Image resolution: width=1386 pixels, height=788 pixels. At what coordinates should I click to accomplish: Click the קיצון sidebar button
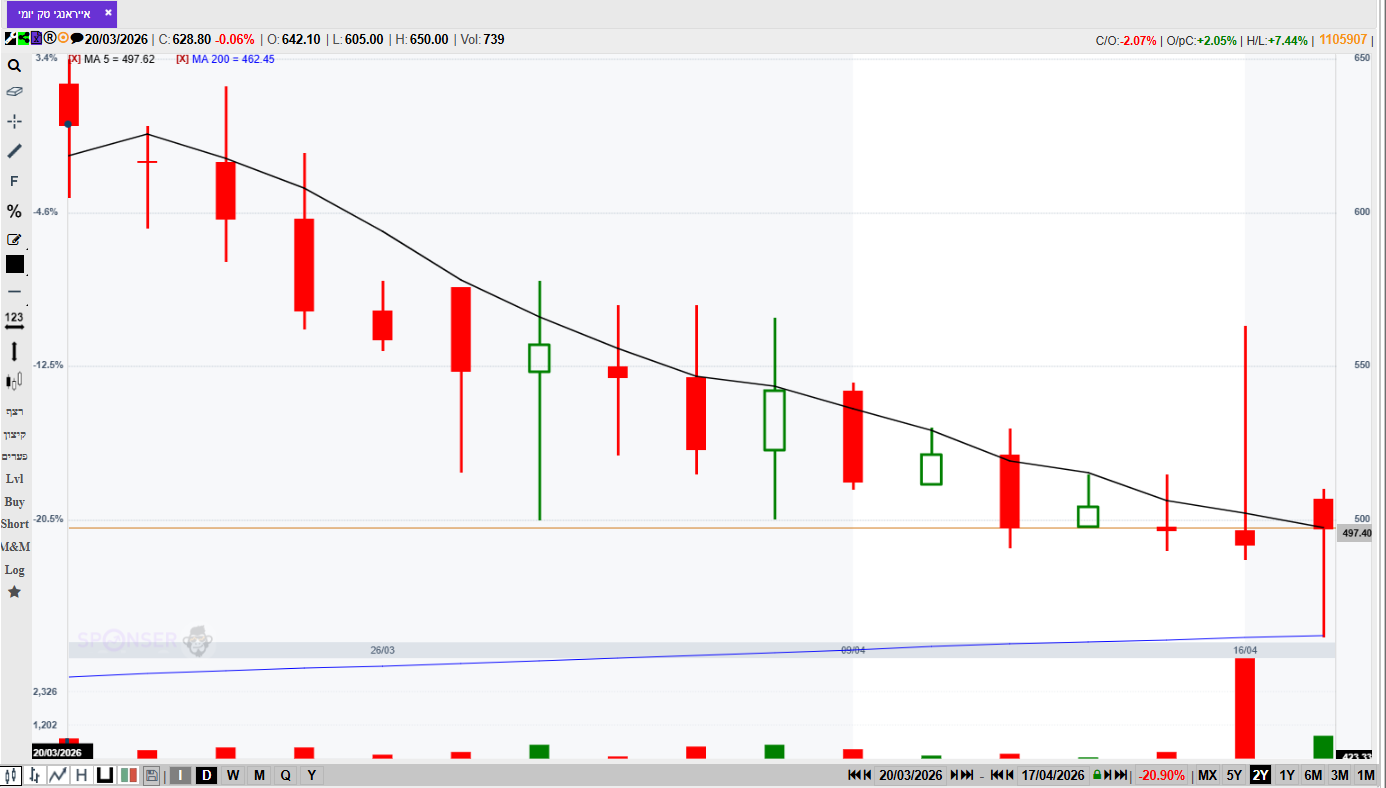(14, 434)
